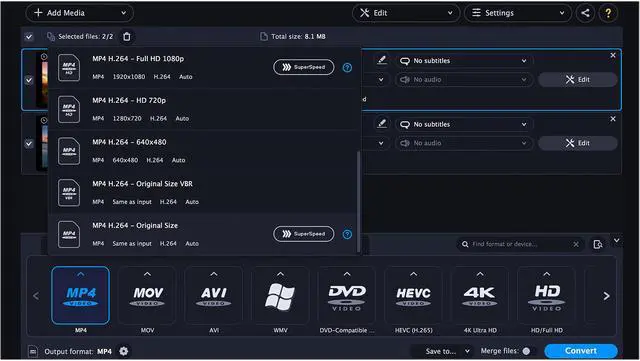Click the clock icon on the first file
This screenshot has width=640, height=361.
44,57
